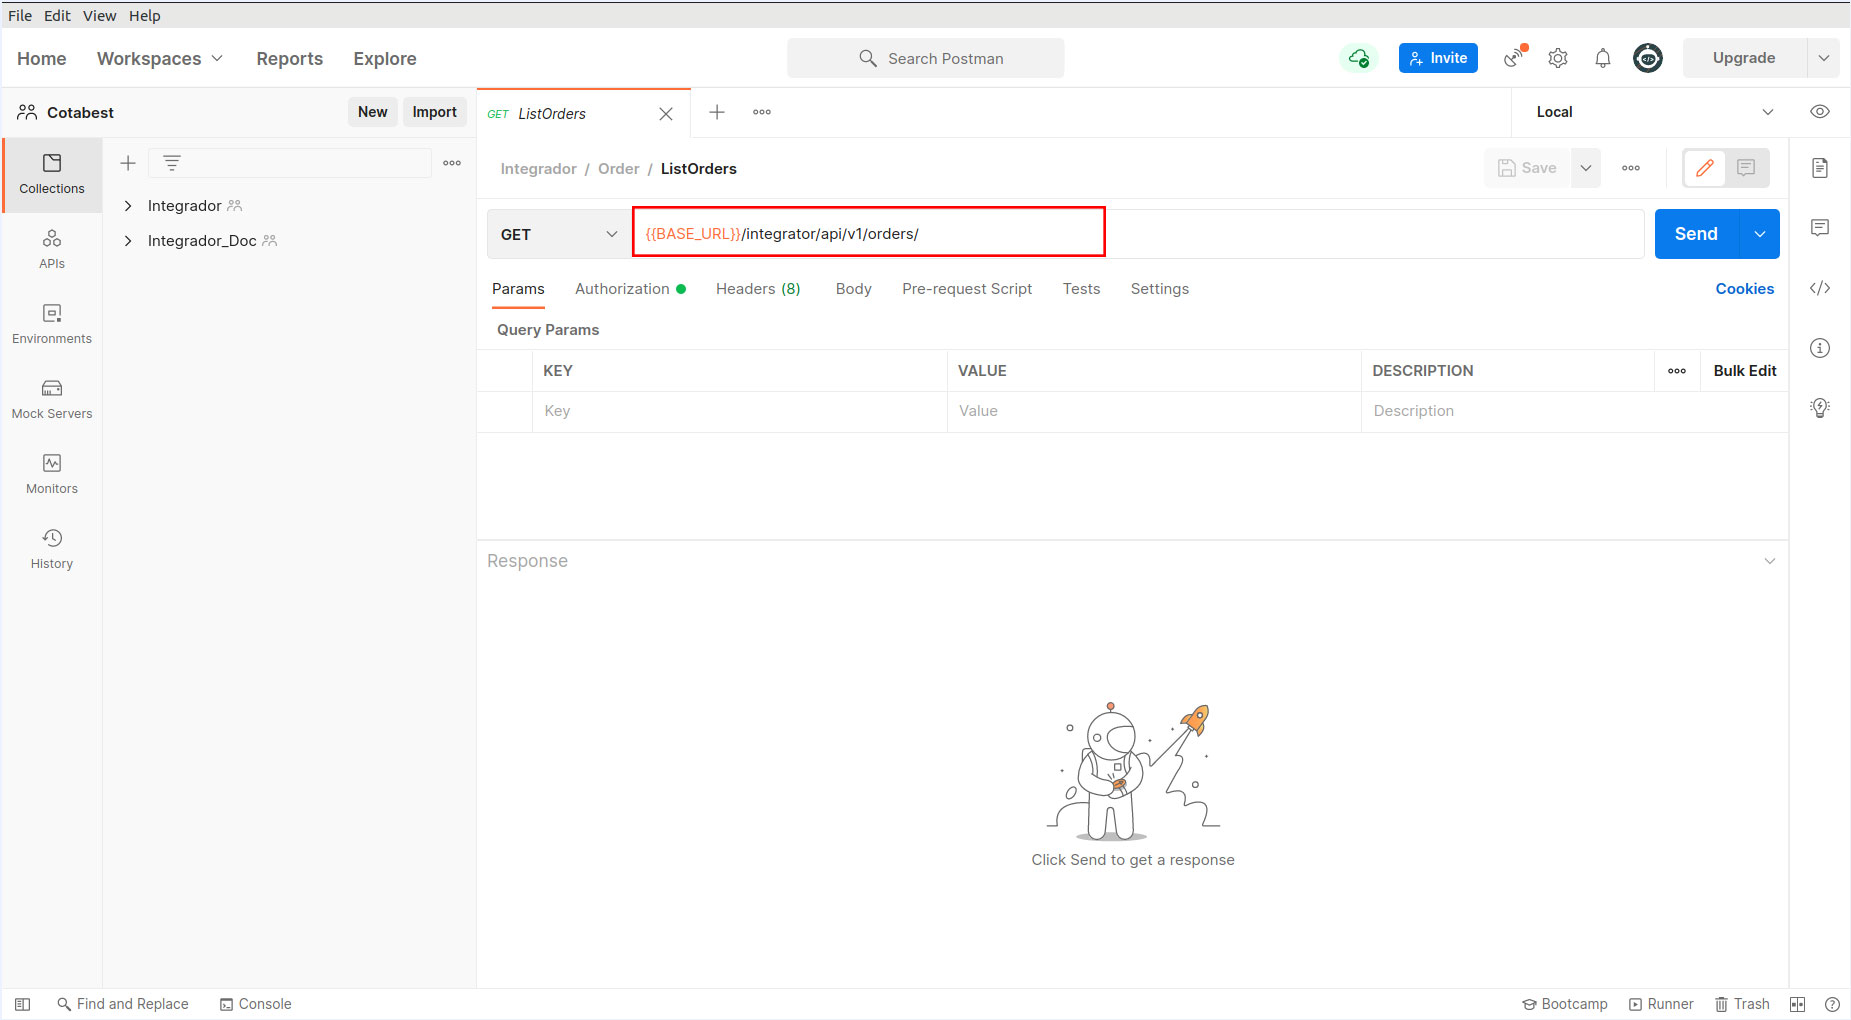Click the collections filter icon
This screenshot has height=1020, width=1851.
[172, 163]
